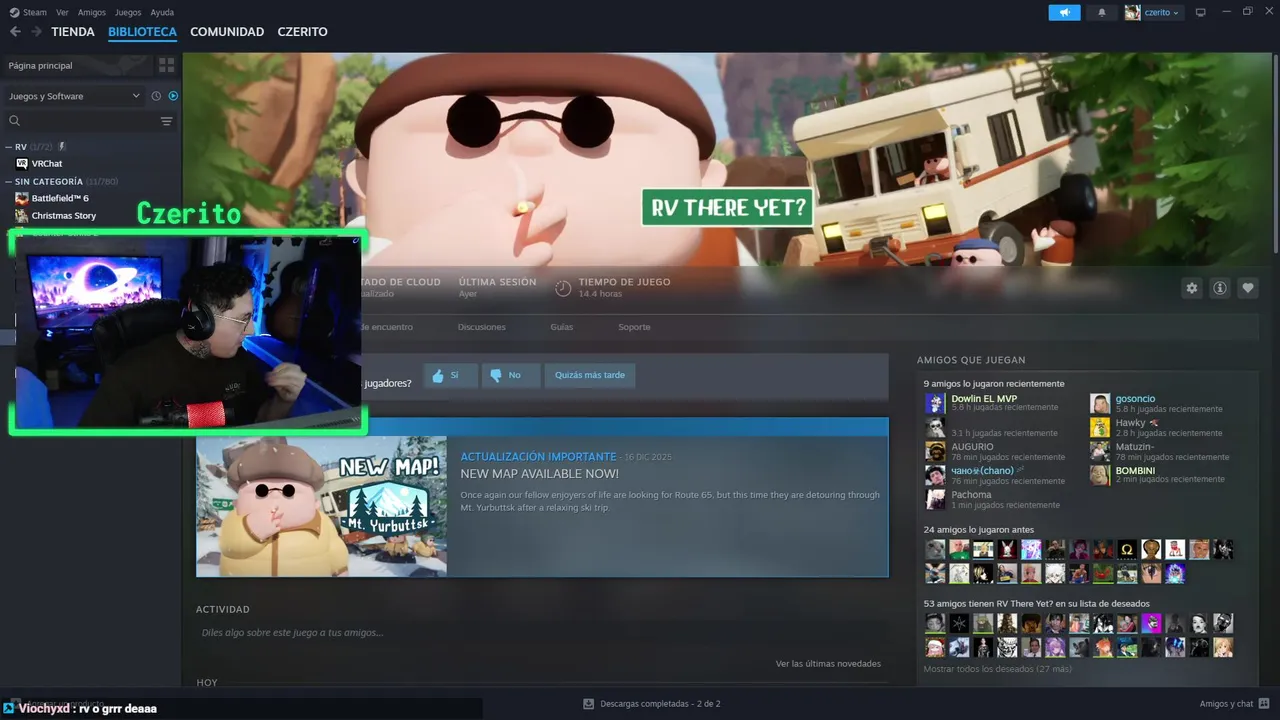Toggle the favorite heart icon
This screenshot has width=1280, height=720.
[1248, 288]
